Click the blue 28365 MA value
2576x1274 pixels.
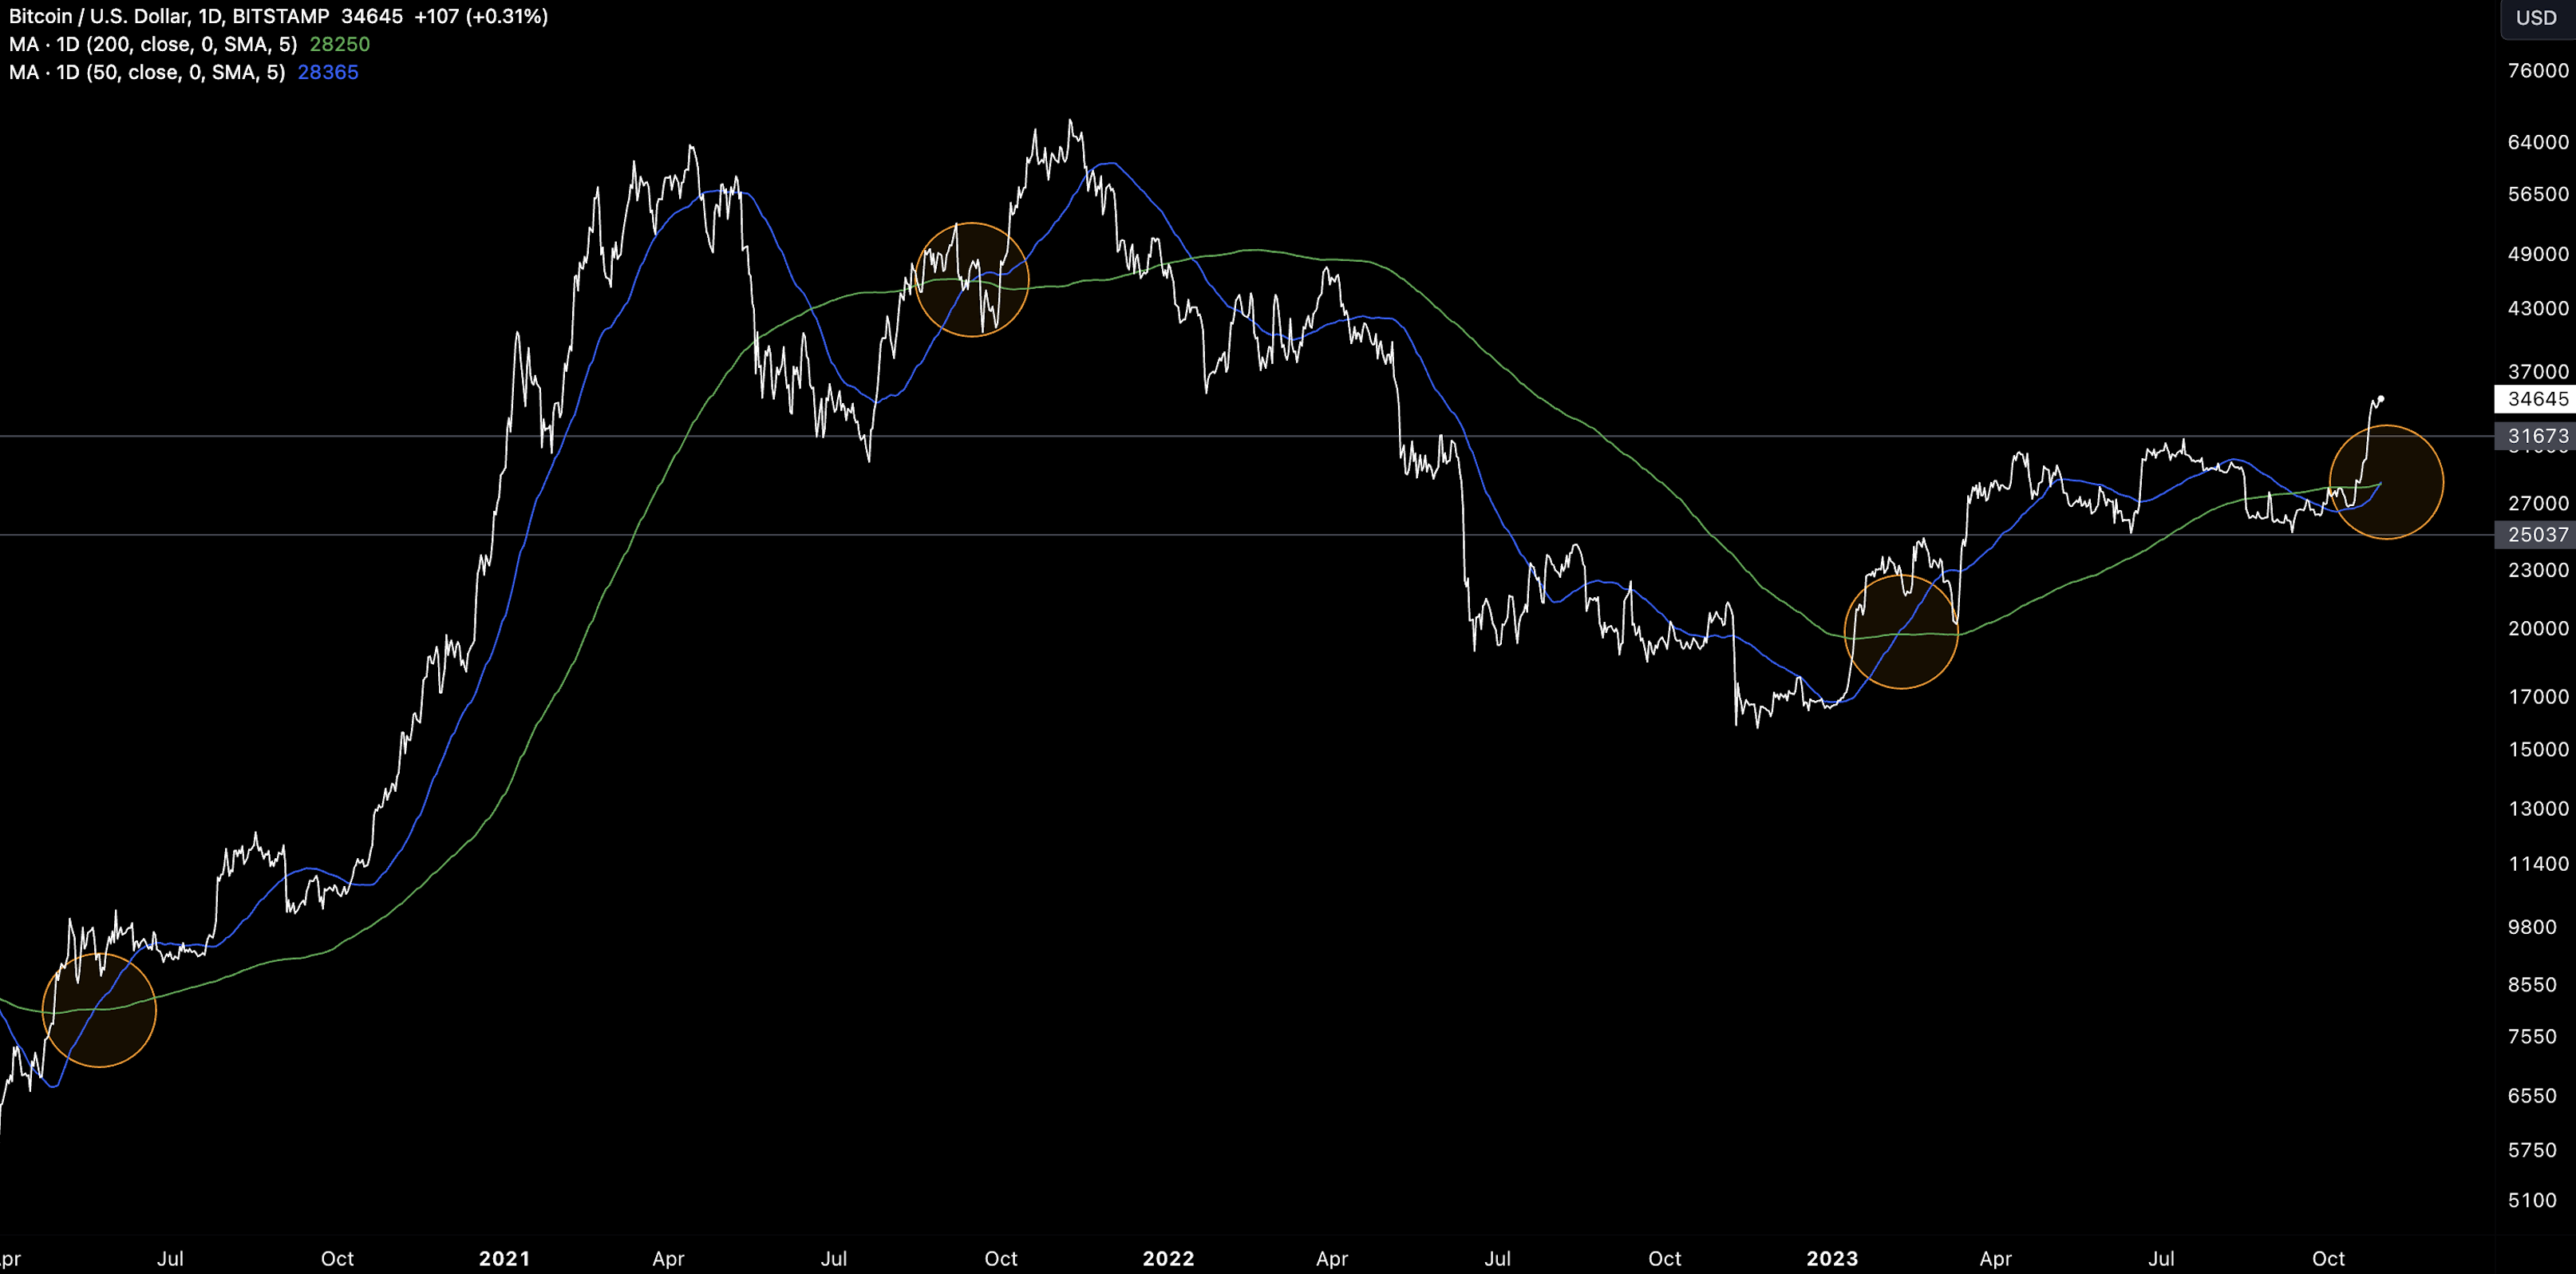point(327,72)
